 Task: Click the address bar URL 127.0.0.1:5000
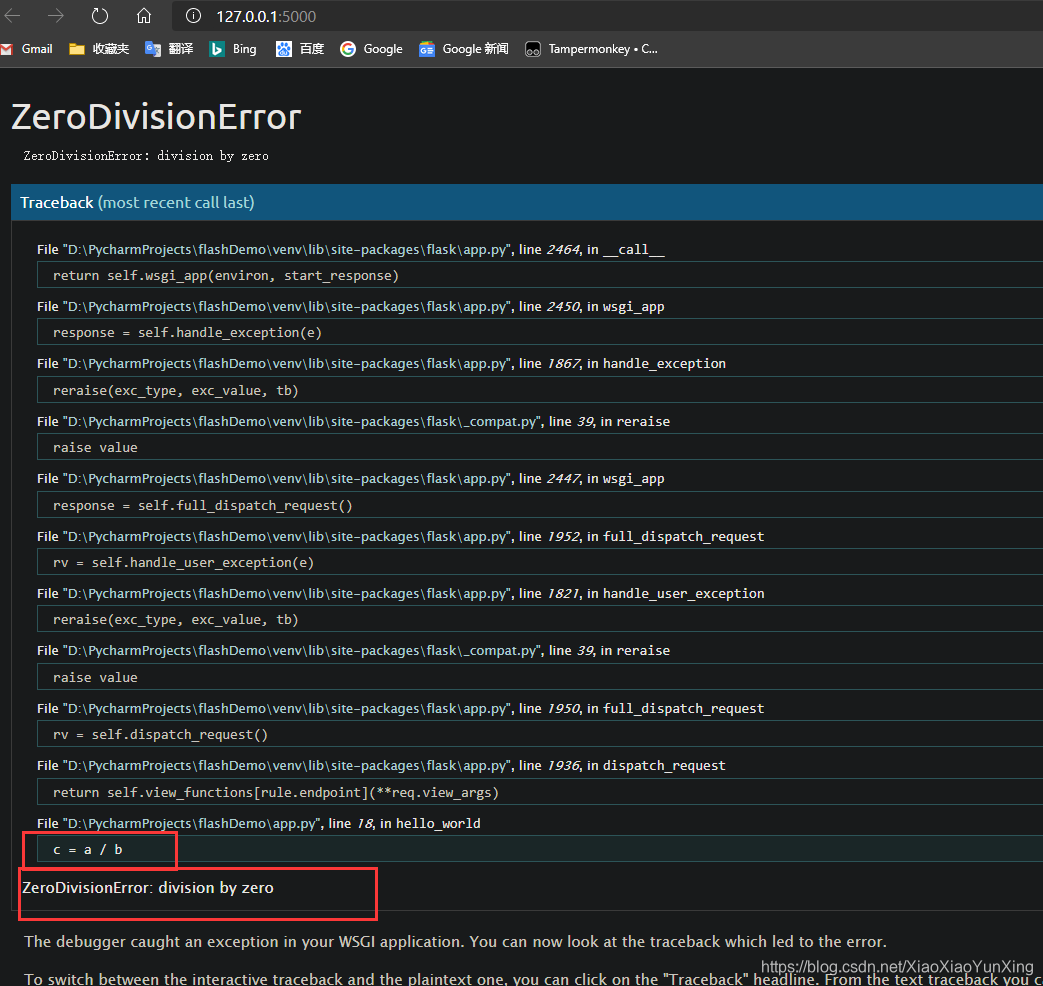(266, 17)
